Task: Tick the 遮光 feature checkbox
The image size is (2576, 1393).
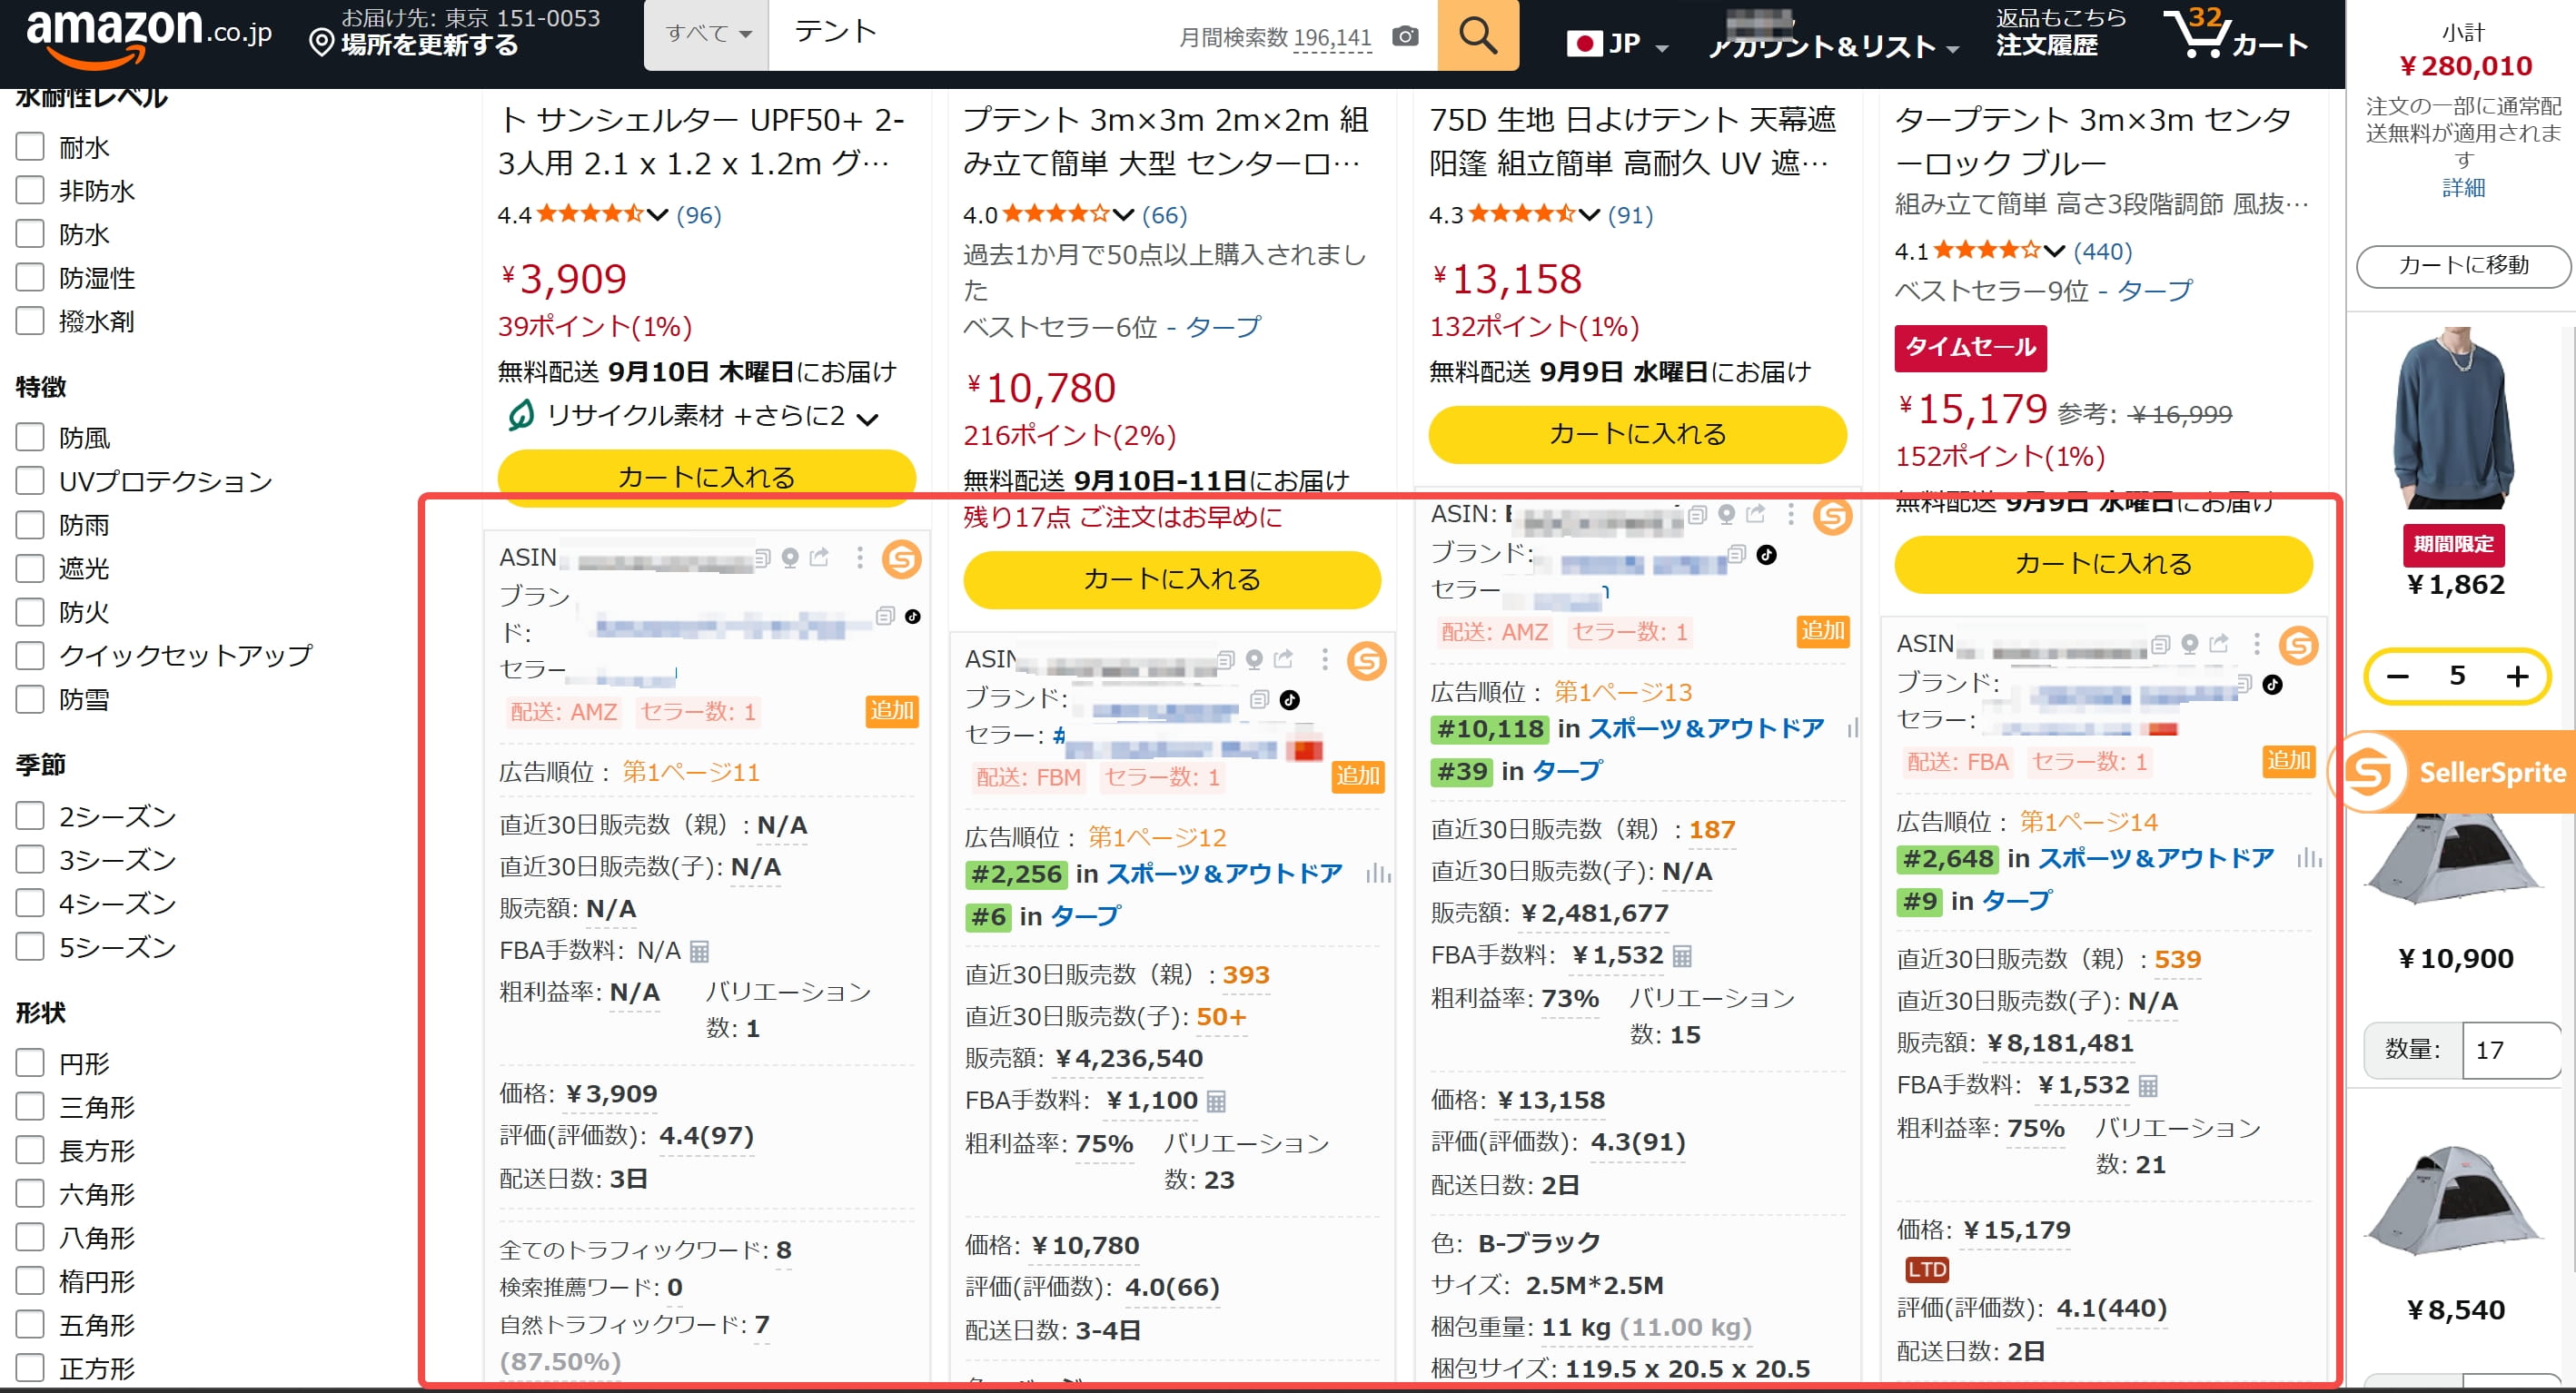Action: (x=30, y=568)
